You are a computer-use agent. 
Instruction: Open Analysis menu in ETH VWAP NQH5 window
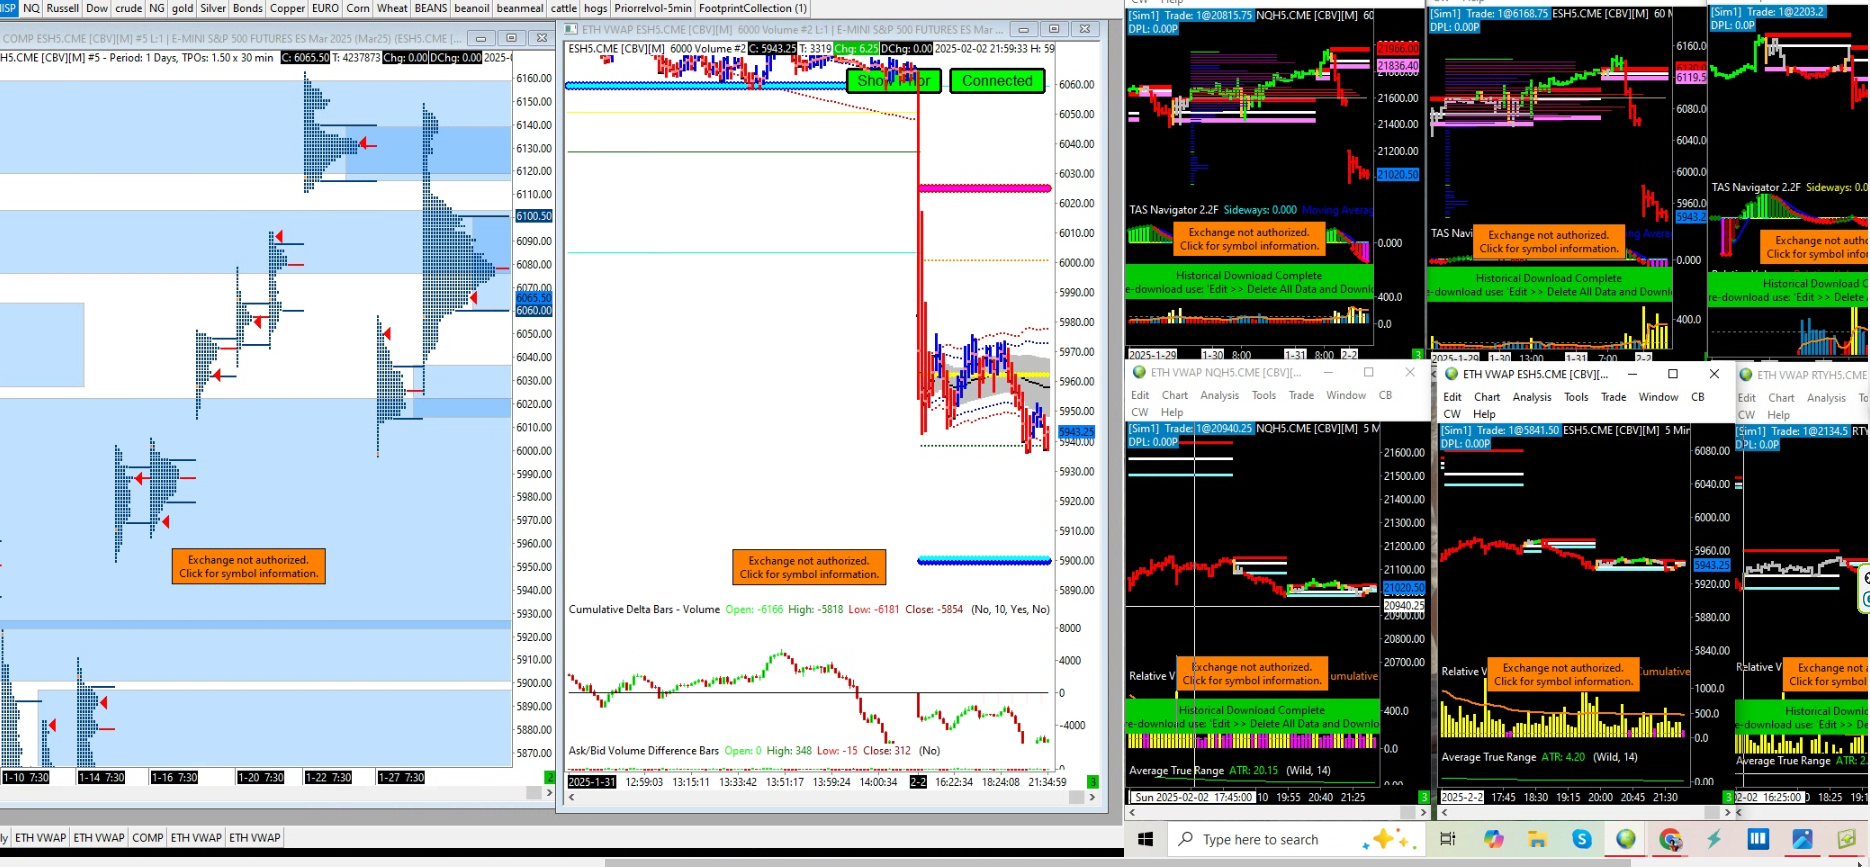pyautogui.click(x=1220, y=395)
